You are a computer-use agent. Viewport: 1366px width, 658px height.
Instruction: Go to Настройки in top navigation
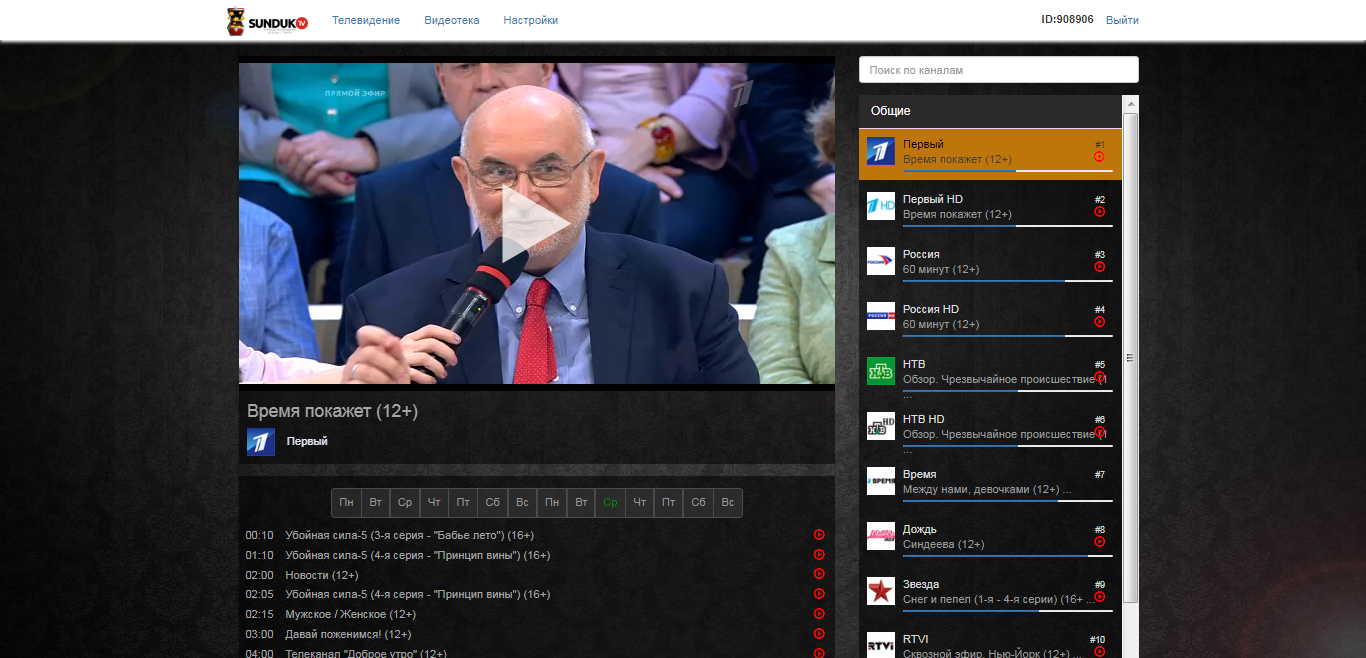(x=530, y=20)
